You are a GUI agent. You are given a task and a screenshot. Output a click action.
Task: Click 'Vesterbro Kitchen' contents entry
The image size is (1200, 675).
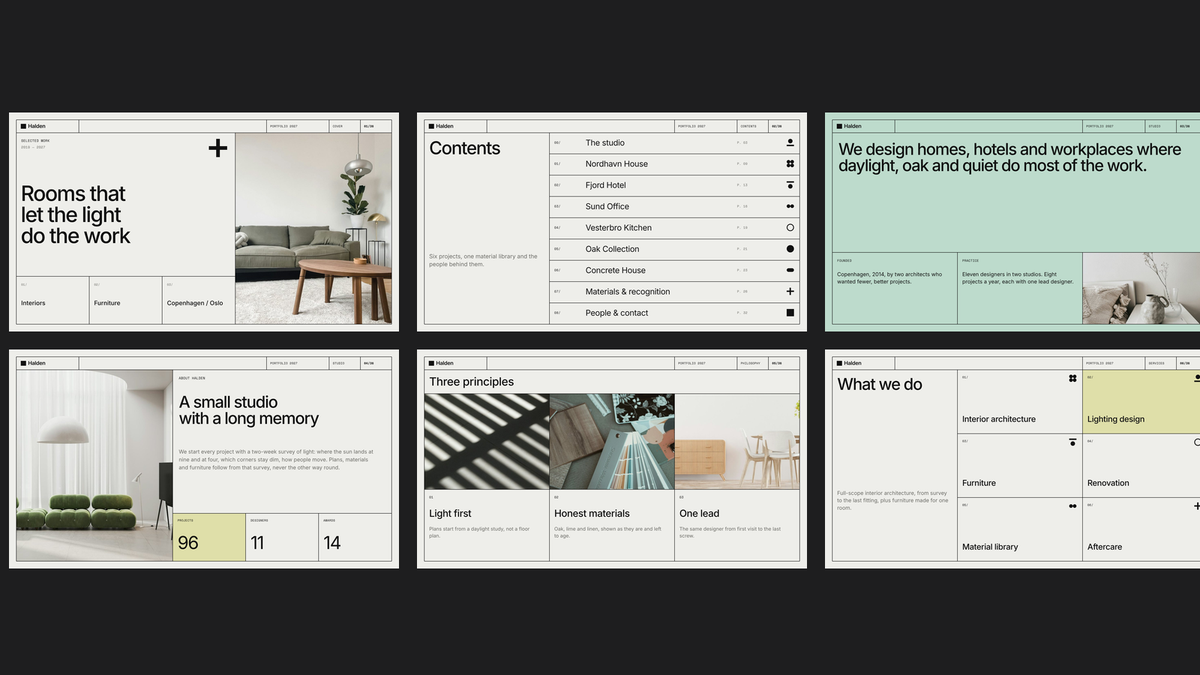tap(619, 228)
